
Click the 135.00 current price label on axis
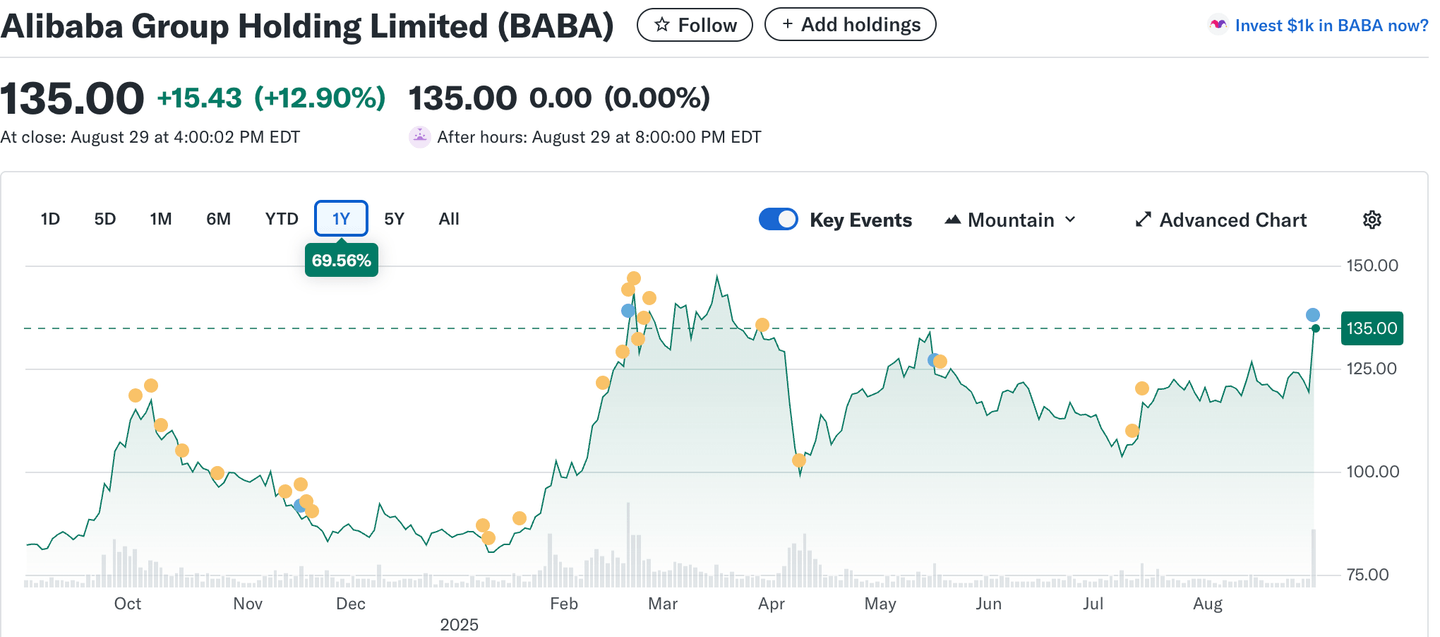click(1371, 328)
